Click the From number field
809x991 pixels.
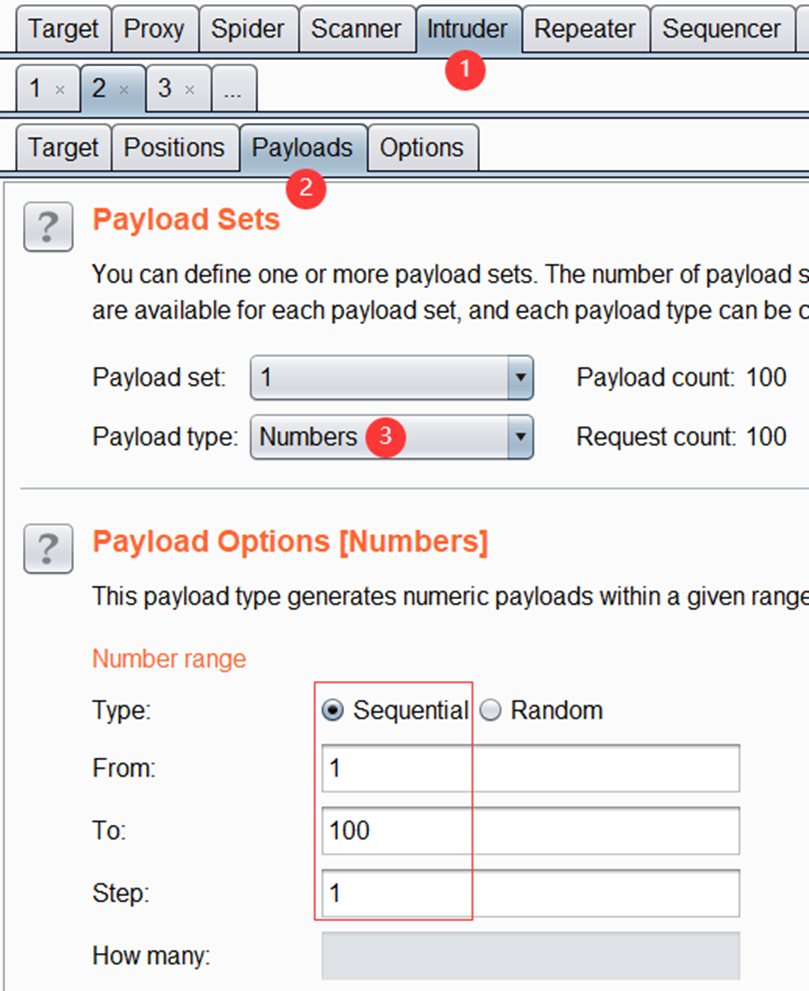pyautogui.click(x=530, y=768)
